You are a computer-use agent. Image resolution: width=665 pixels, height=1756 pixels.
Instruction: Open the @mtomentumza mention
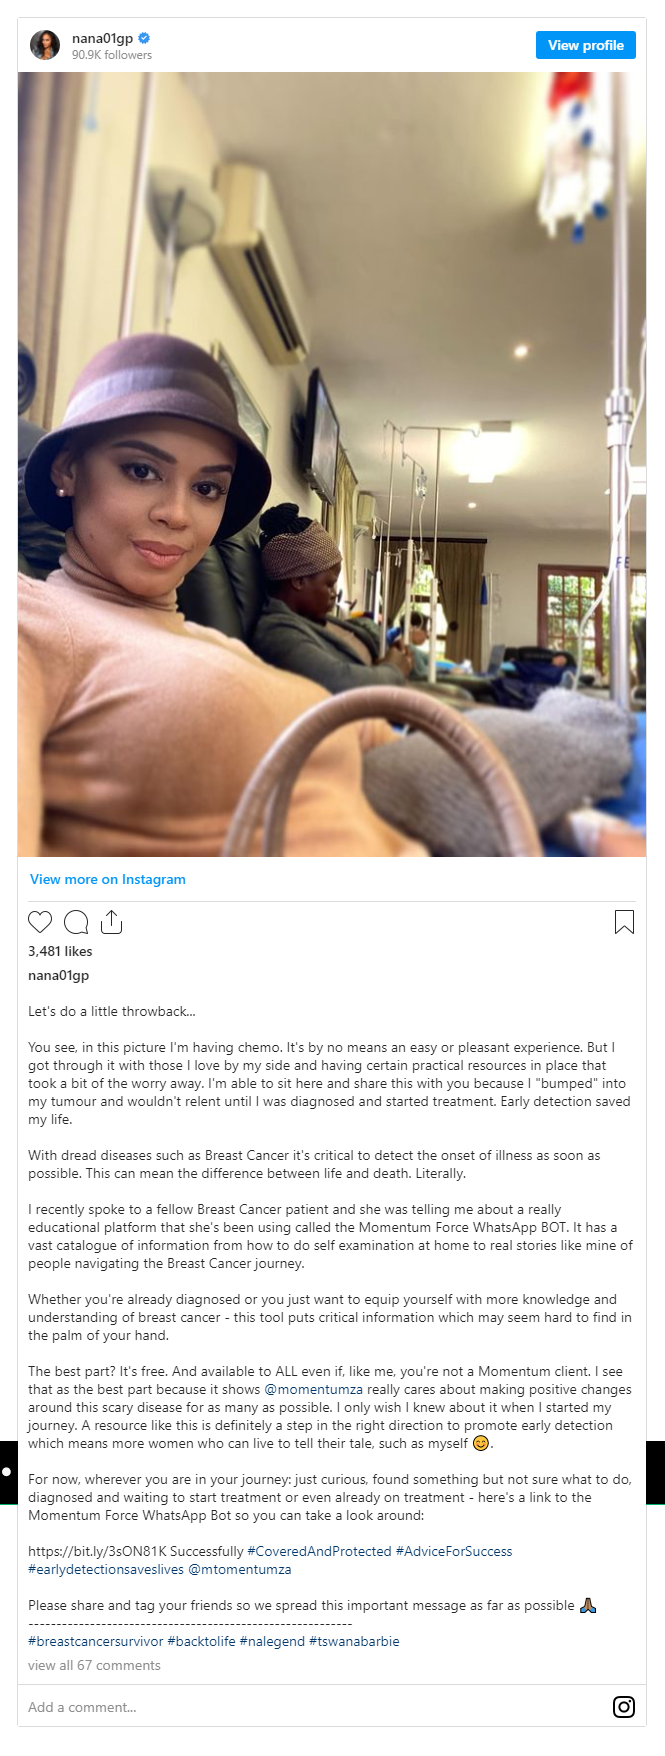(240, 1569)
